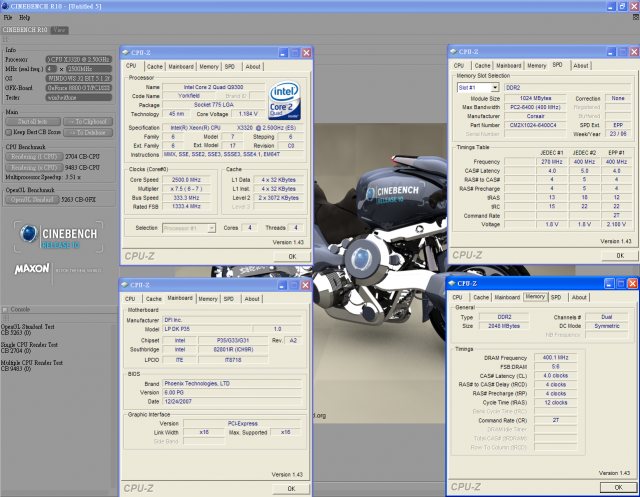The width and height of the screenshot is (640, 497).
Task: Open SPD tab in Memory CPU-Z window
Action: [x=556, y=297]
